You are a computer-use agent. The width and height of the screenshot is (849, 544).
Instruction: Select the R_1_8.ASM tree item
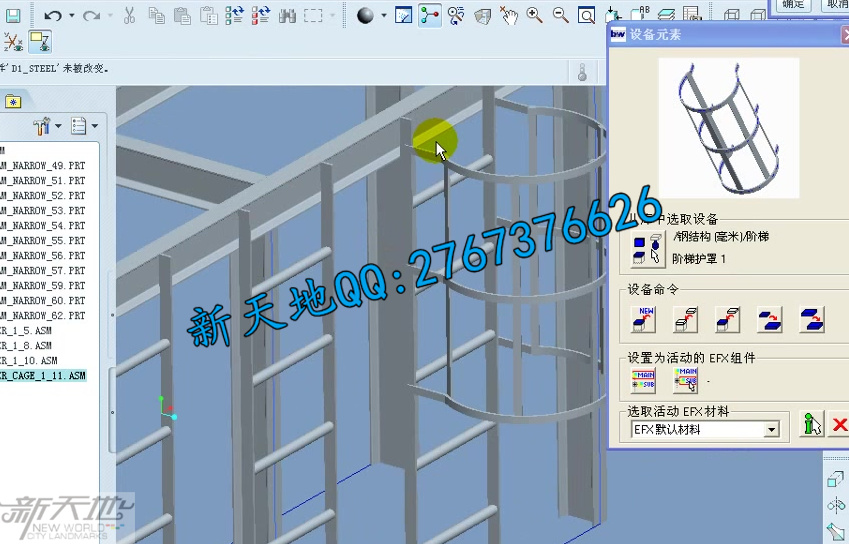26,345
